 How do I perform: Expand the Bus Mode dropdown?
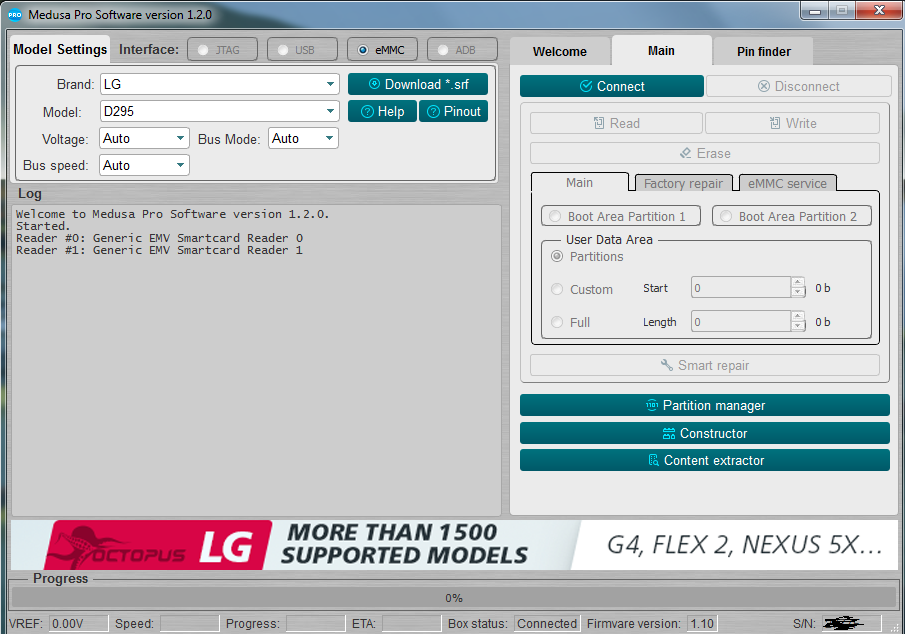pyautogui.click(x=303, y=138)
